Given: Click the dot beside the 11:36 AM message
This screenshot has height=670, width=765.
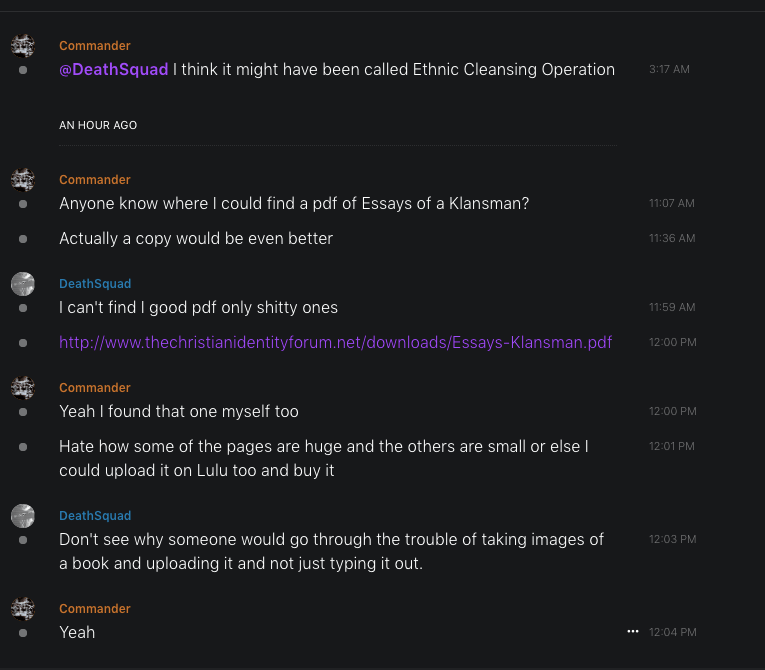Looking at the screenshot, I should point(23,239).
